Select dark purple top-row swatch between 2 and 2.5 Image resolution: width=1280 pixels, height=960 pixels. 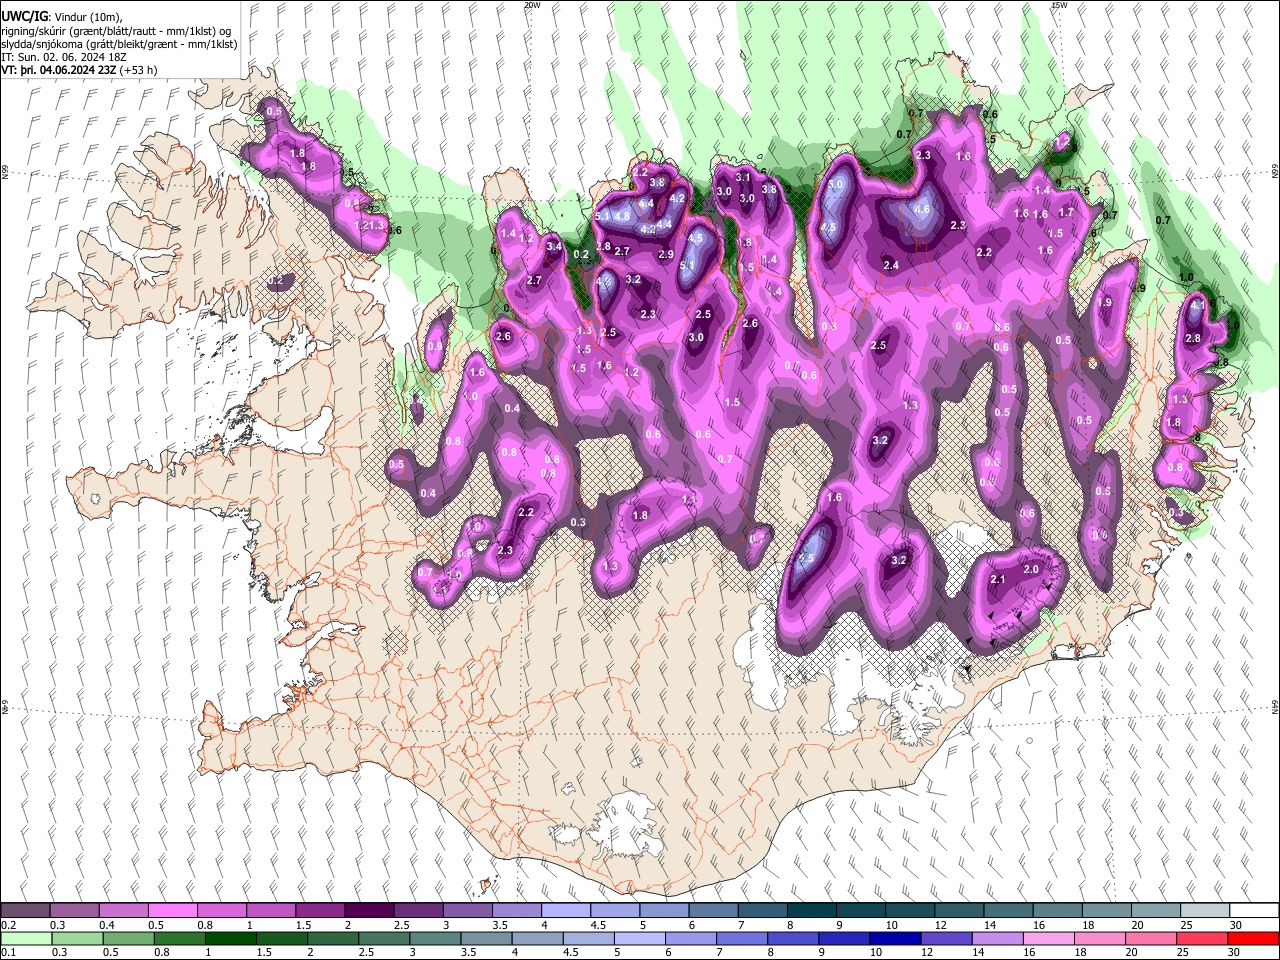tap(368, 910)
